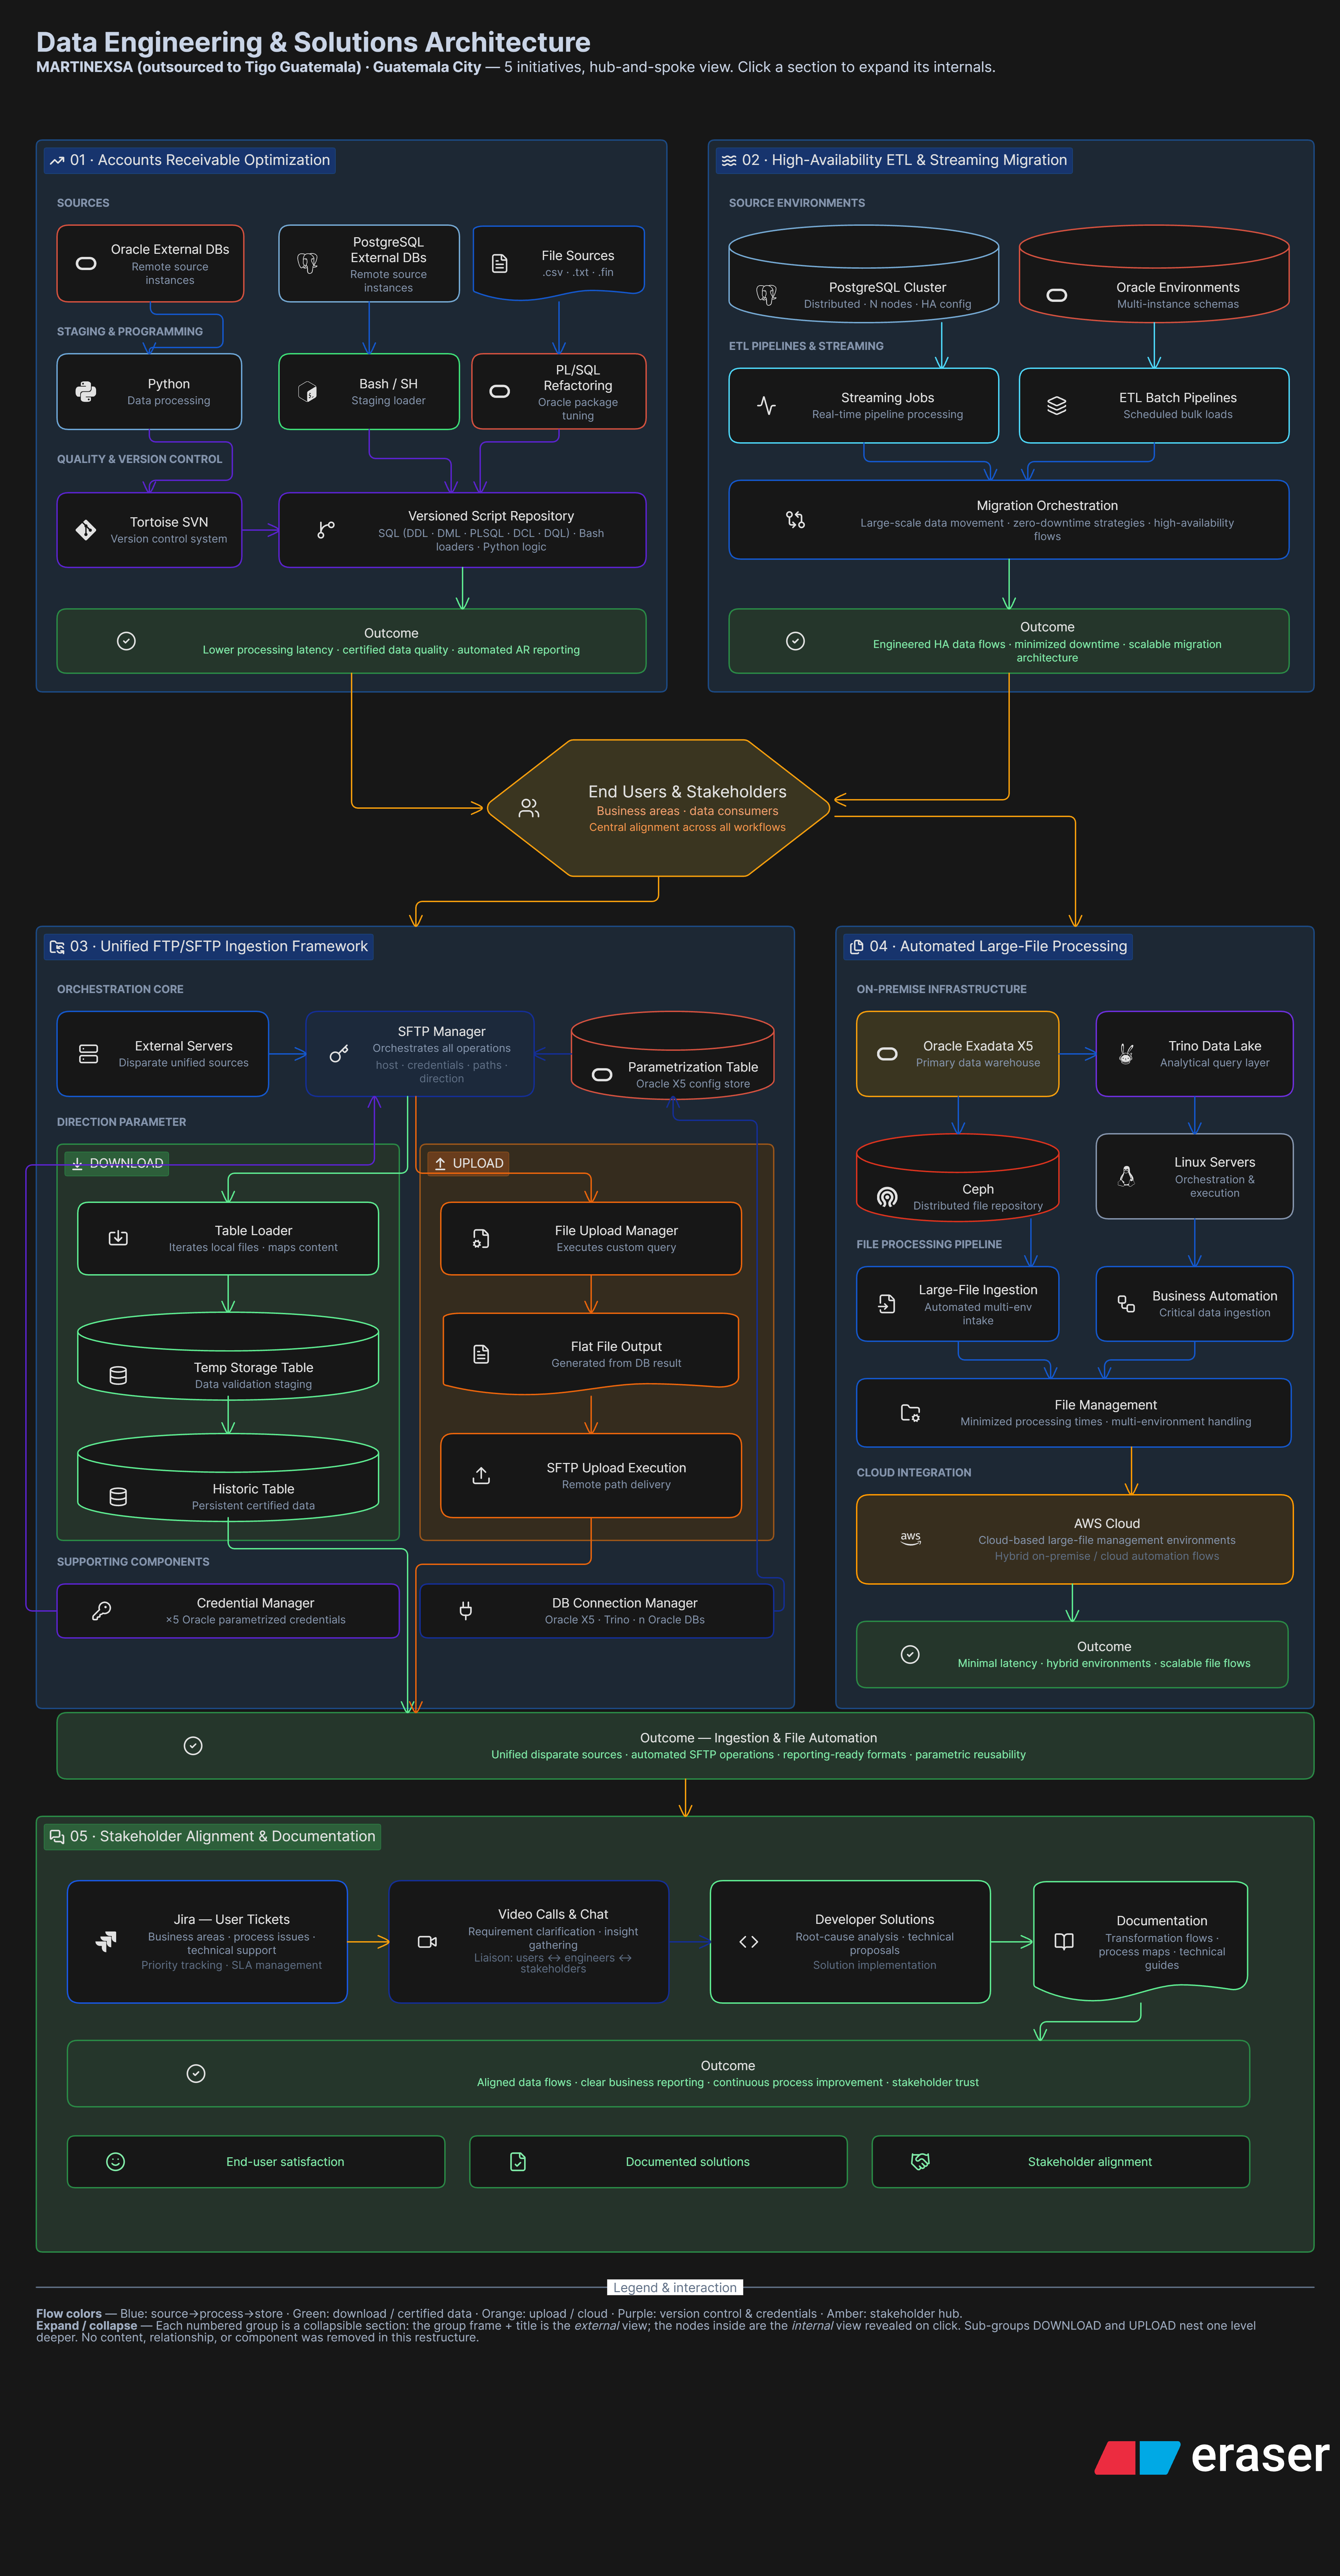The height and width of the screenshot is (2576, 1340).
Task: Click the git diamond icon in Tortoise SVN
Action: (x=86, y=530)
